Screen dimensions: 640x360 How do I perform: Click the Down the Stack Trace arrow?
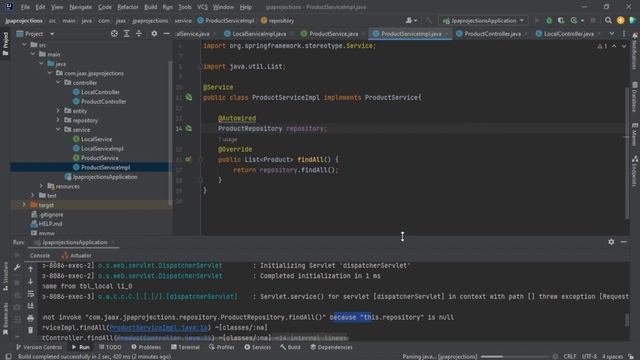(31, 281)
